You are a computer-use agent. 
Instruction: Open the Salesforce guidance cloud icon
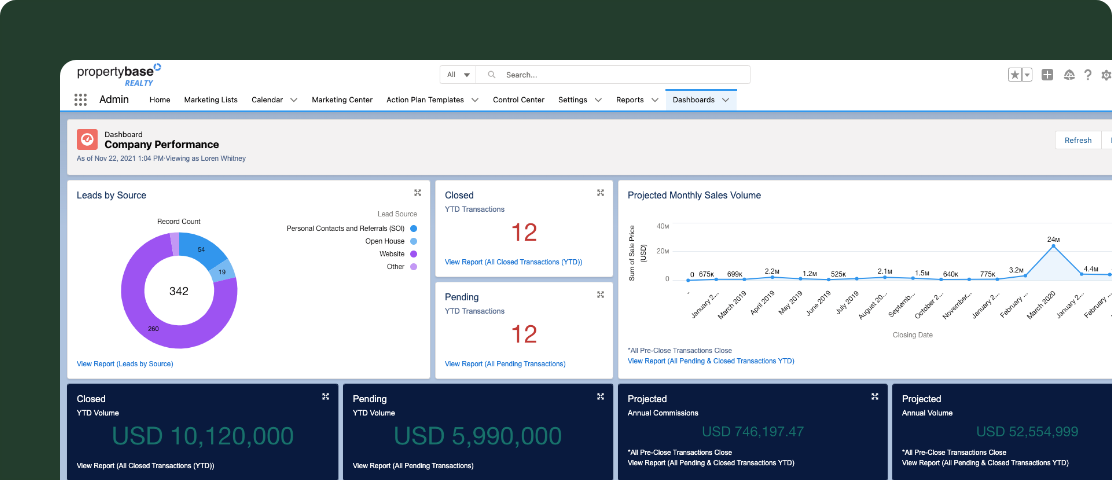click(1069, 74)
